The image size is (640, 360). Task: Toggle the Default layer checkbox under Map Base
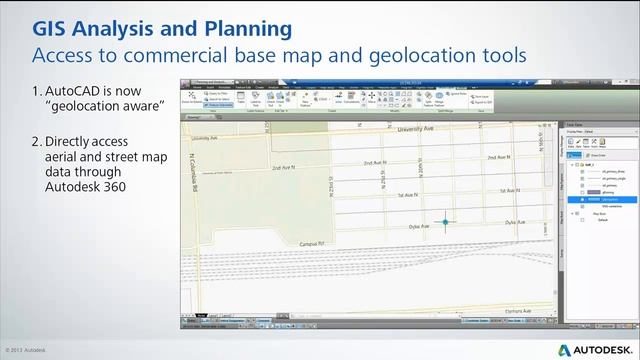pyautogui.click(x=582, y=220)
